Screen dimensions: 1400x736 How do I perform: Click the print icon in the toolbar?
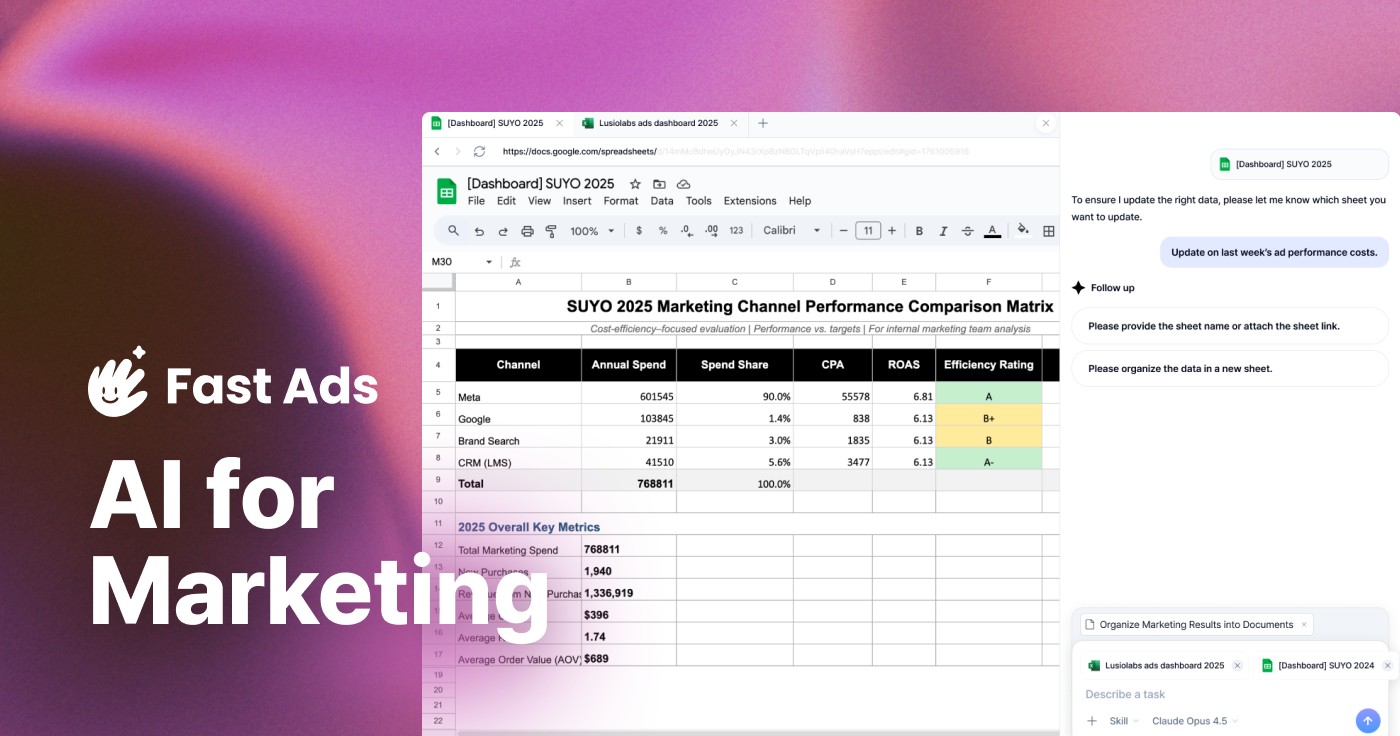[527, 231]
